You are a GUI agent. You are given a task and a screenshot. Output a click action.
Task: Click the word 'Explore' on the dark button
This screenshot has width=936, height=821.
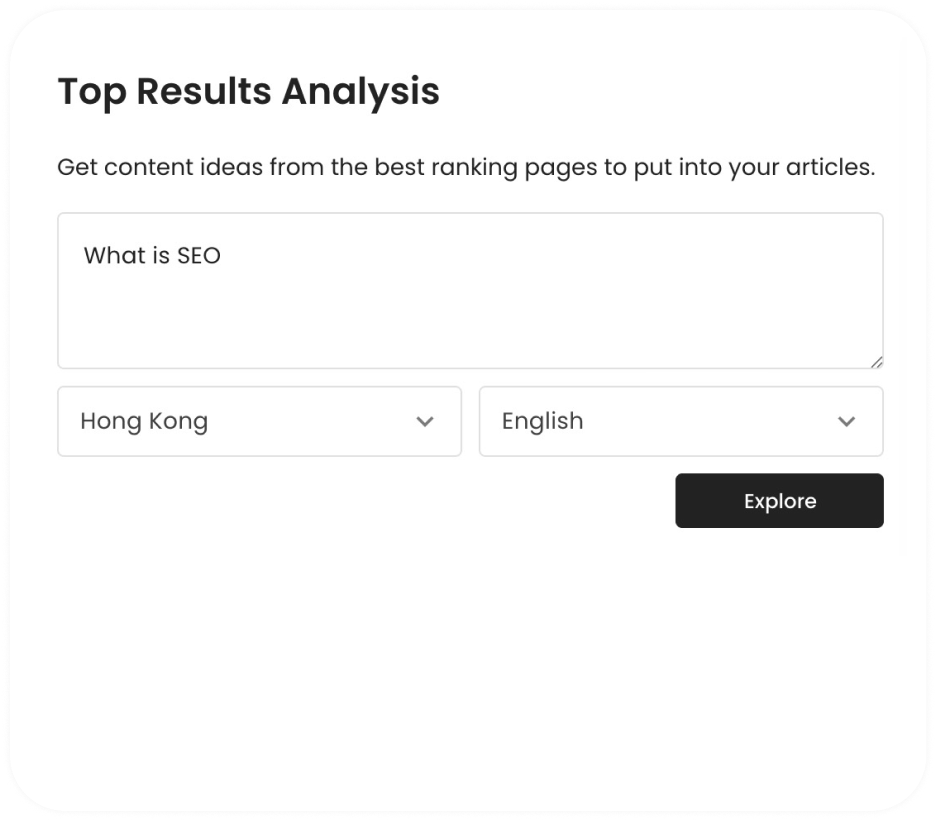pos(780,501)
